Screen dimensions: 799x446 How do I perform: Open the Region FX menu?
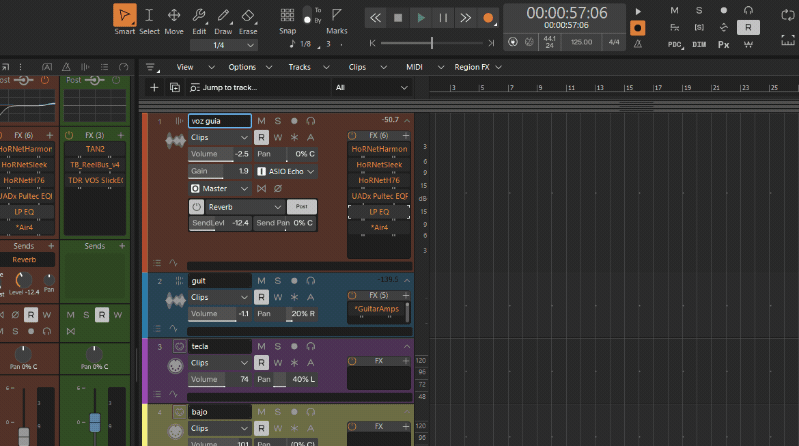(471, 66)
